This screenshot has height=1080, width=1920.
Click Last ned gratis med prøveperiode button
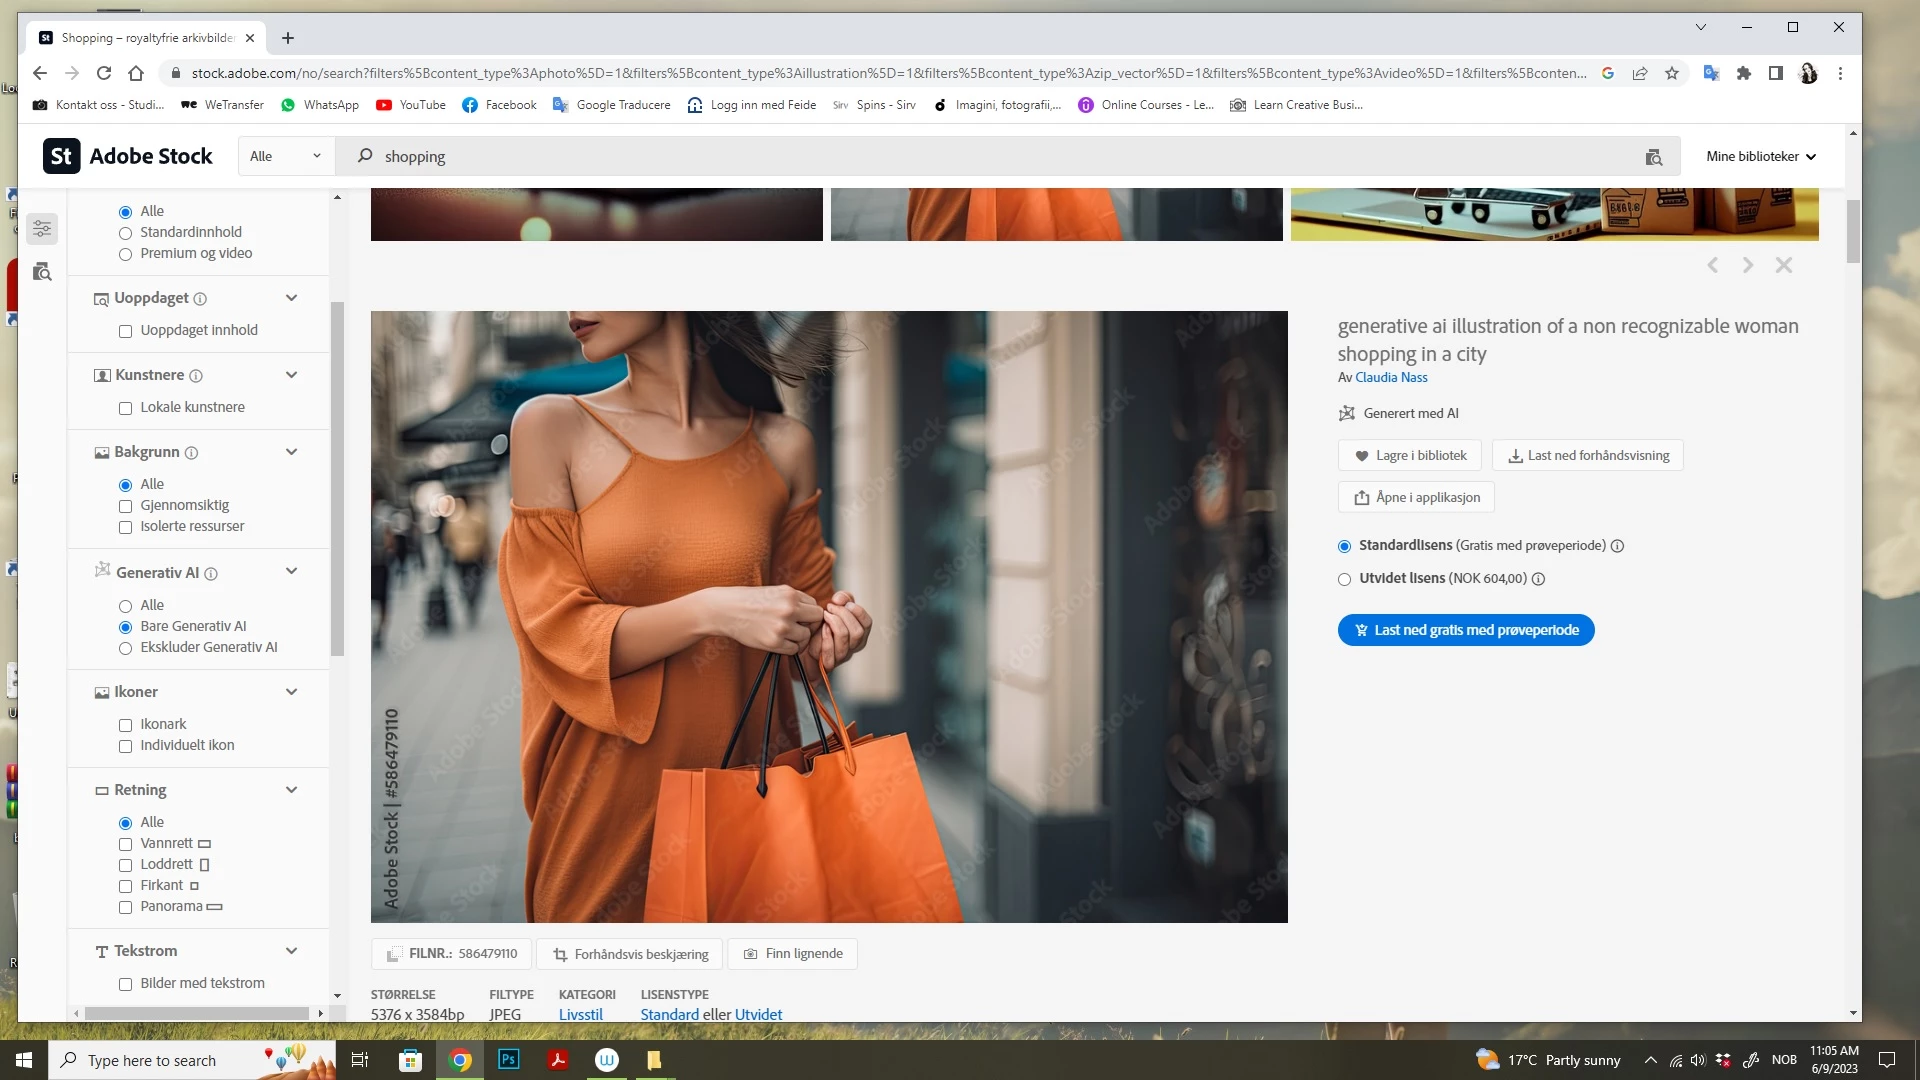click(x=1465, y=630)
